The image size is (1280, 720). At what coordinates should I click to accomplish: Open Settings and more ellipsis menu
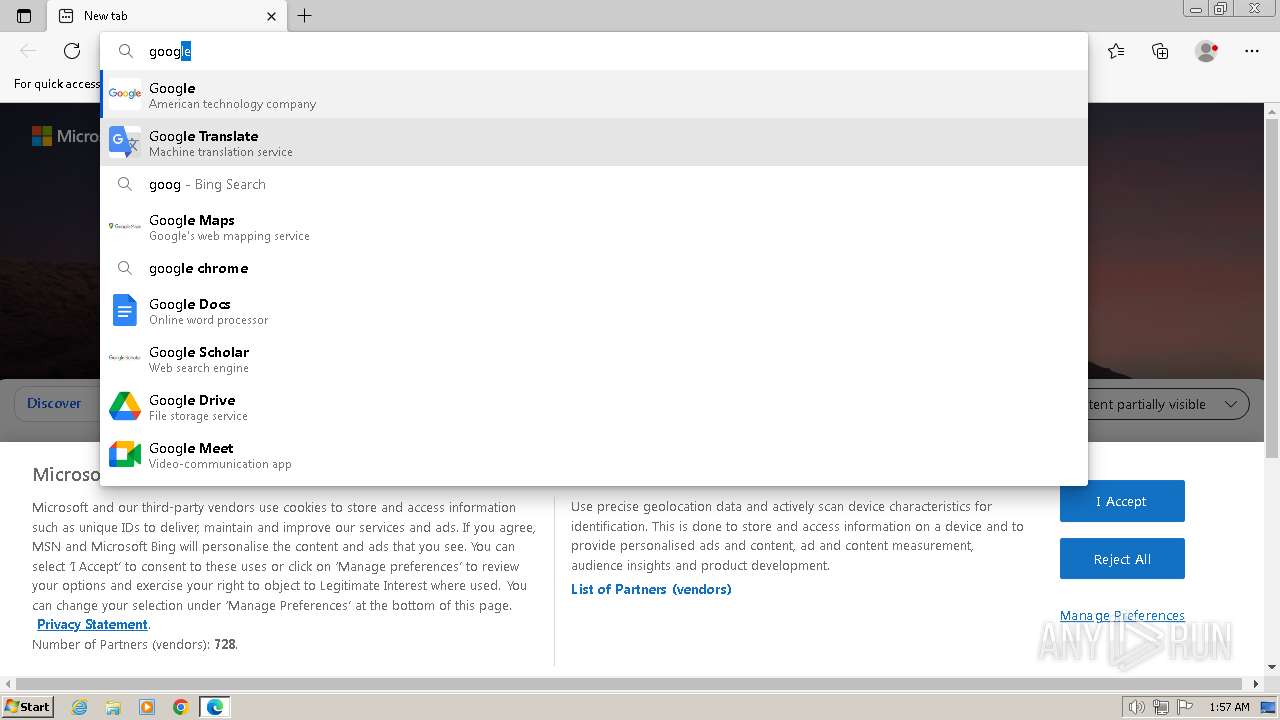tap(1252, 51)
